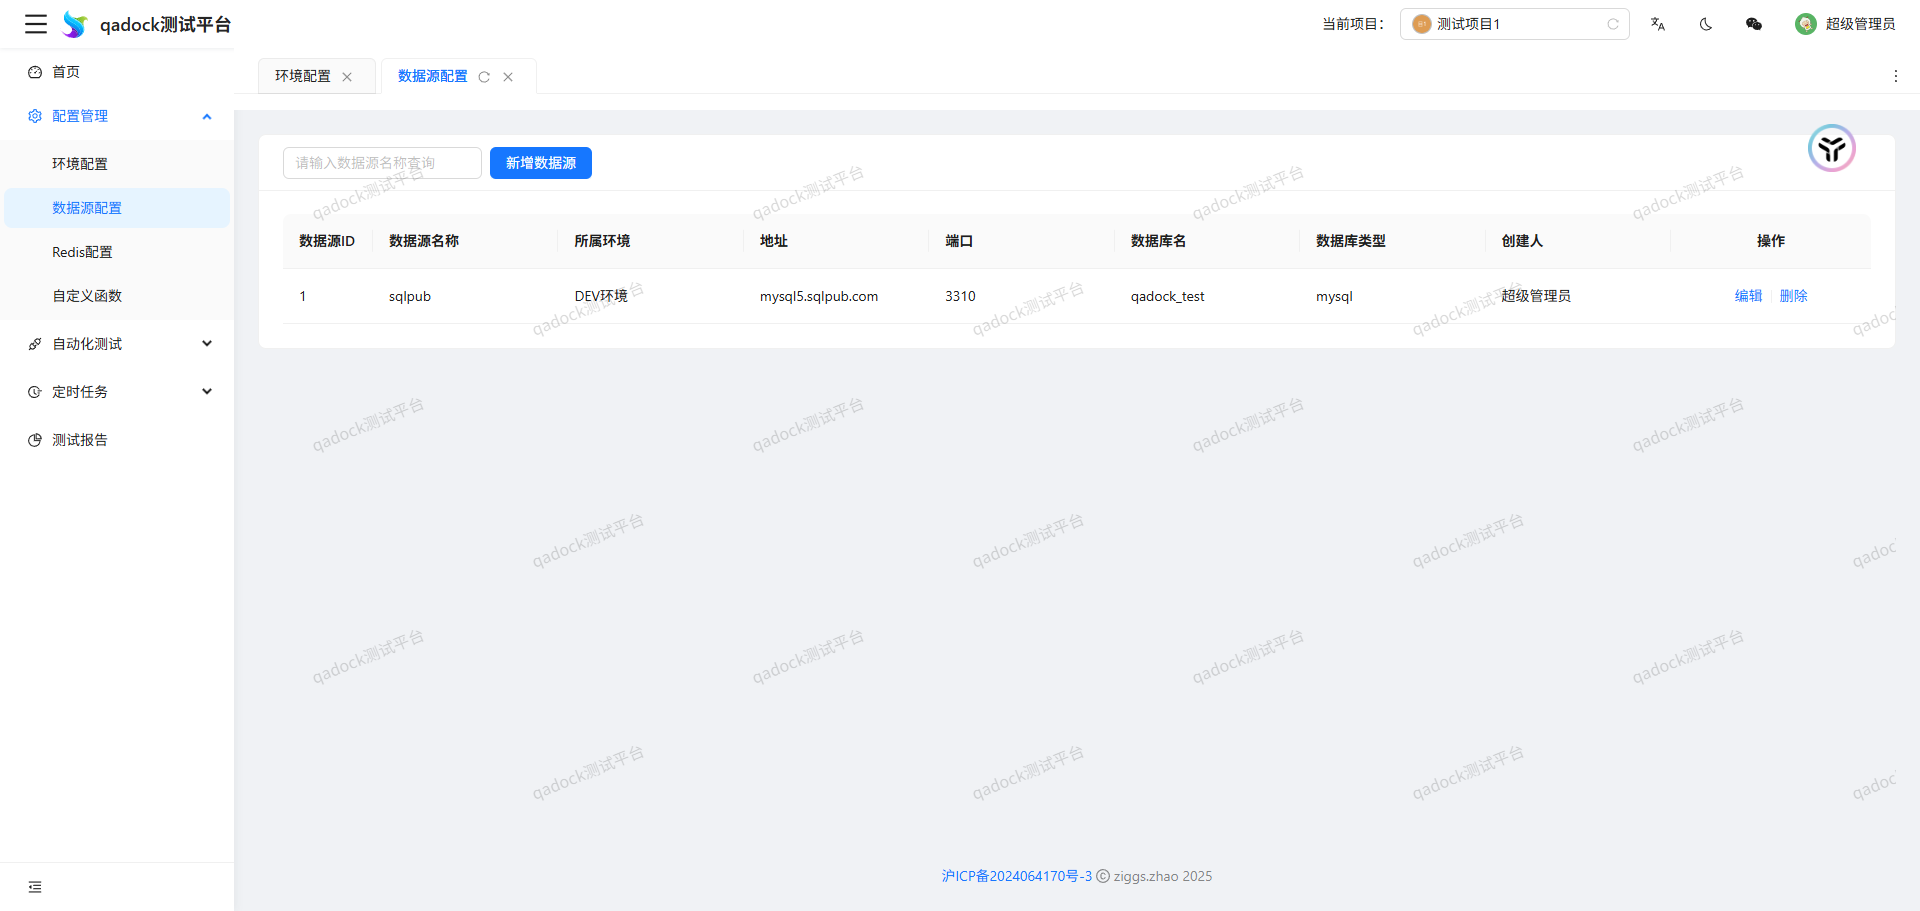Select the 数据源配置 tab
1920x911 pixels.
[433, 76]
